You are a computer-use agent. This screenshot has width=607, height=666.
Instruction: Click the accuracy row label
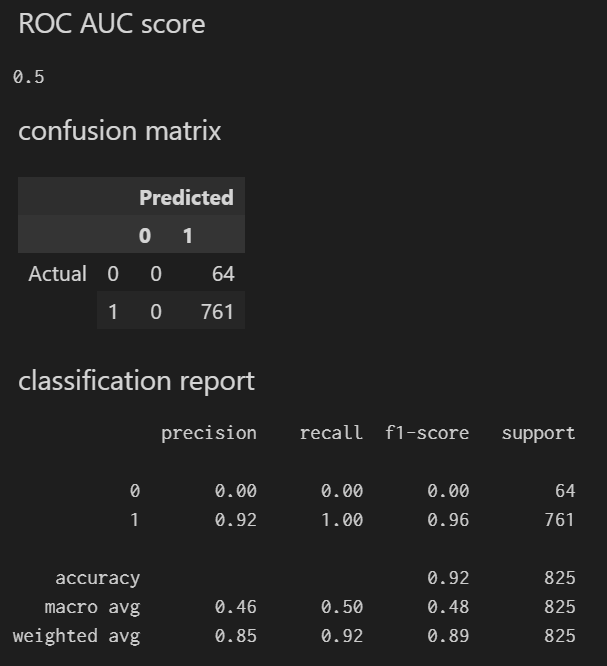tap(97, 578)
